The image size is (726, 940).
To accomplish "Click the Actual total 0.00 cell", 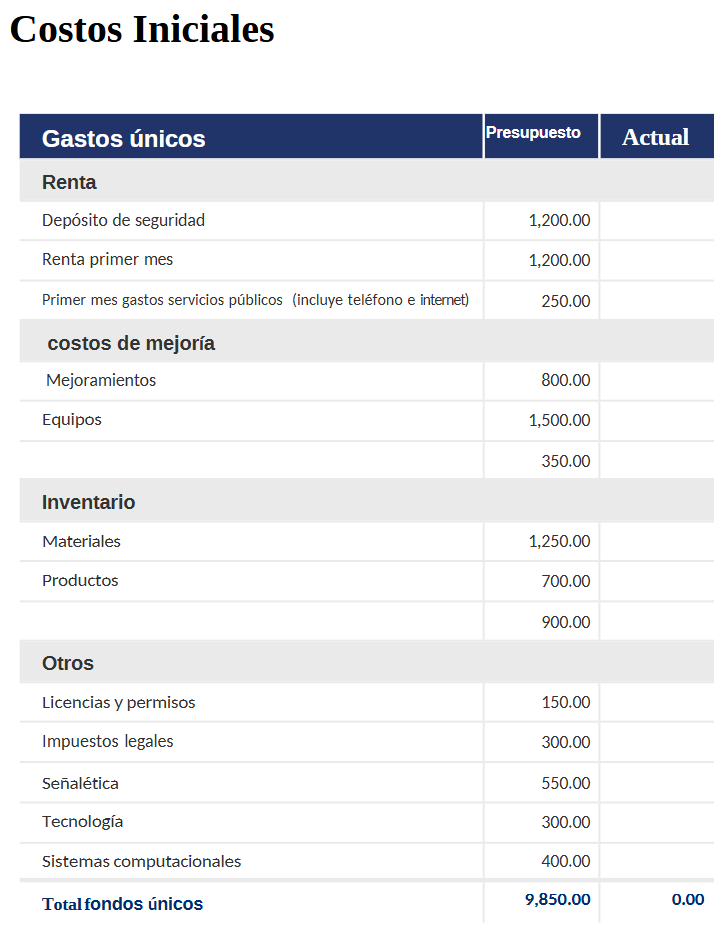I will [656, 900].
